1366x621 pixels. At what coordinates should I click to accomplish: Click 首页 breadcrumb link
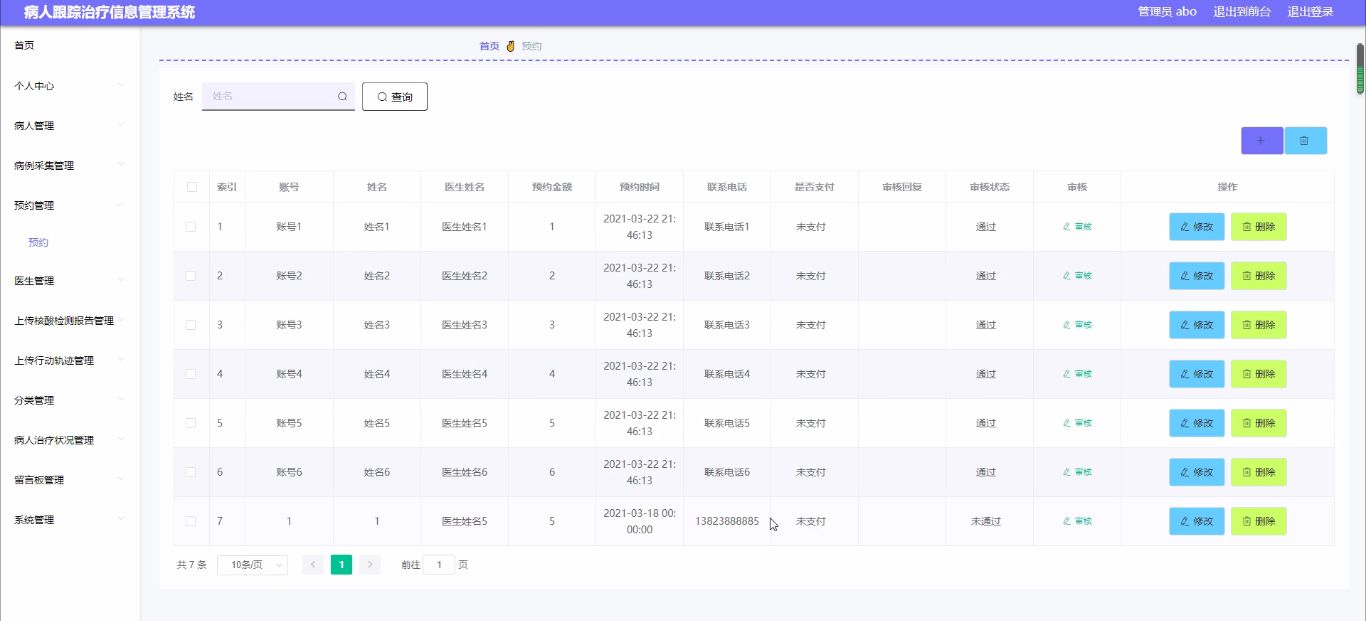coord(489,46)
